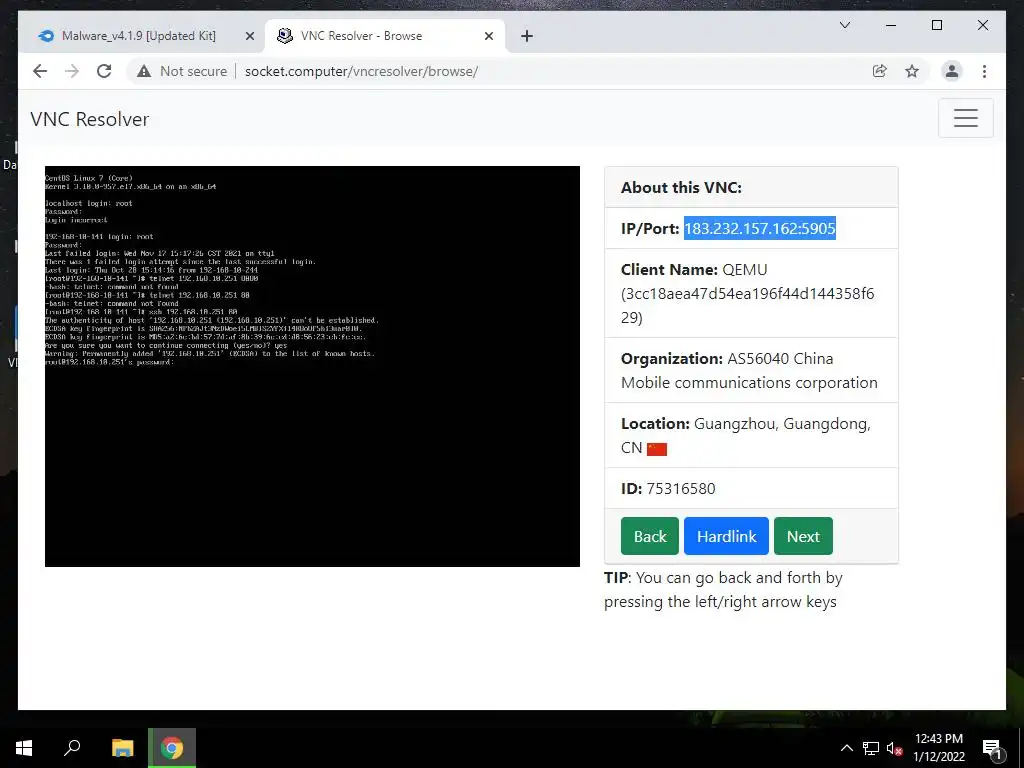
Task: Click the Chrome taskbar icon
Action: pos(172,748)
